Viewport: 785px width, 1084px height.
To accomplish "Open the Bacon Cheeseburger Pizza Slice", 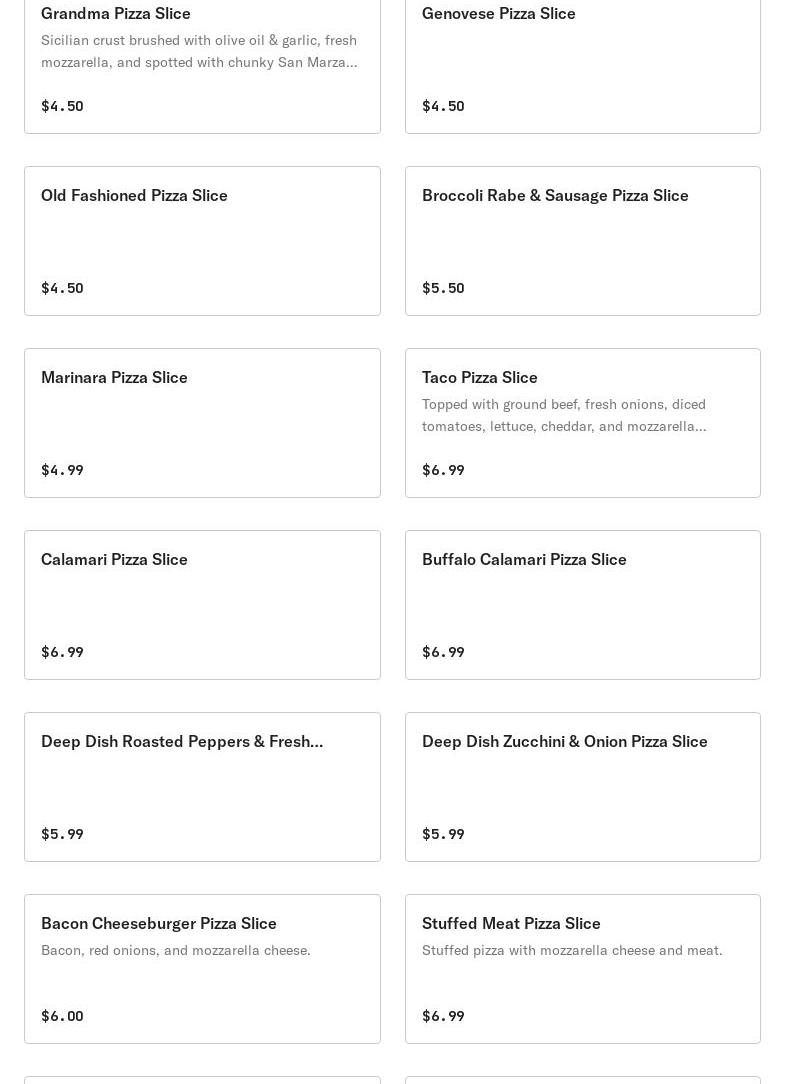I will point(159,923).
